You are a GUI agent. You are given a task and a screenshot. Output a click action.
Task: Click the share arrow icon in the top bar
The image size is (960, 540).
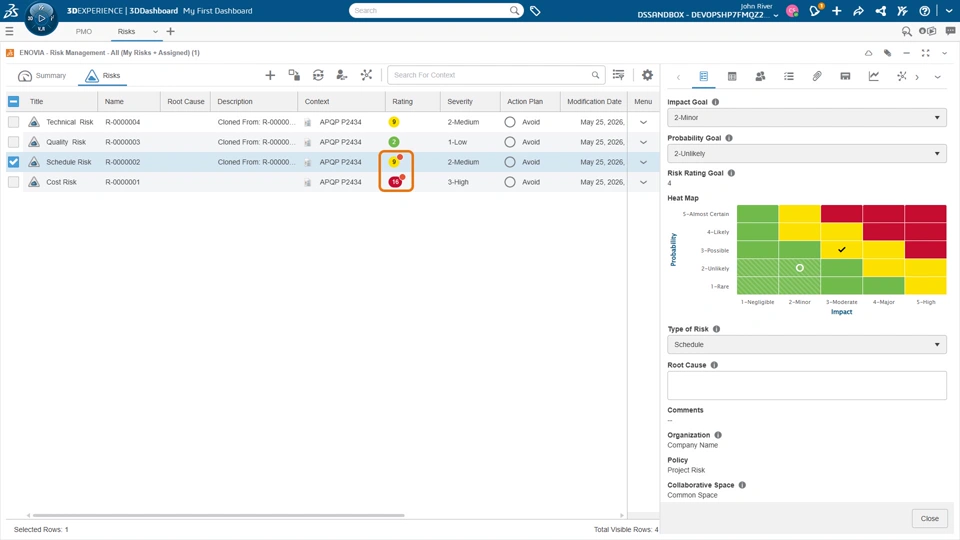858,10
